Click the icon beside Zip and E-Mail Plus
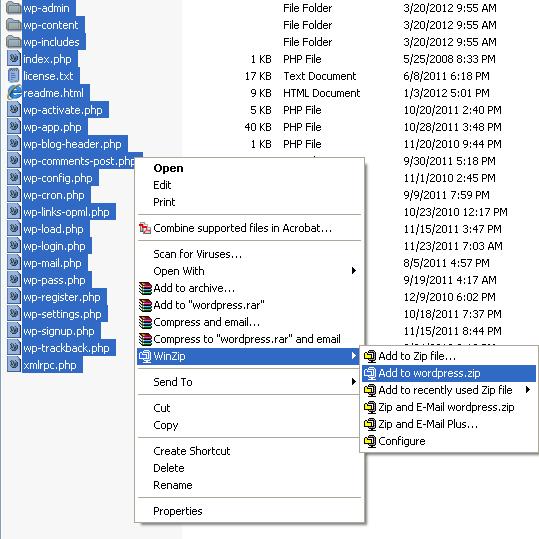Viewport: 539px width, 539px height. click(x=370, y=424)
